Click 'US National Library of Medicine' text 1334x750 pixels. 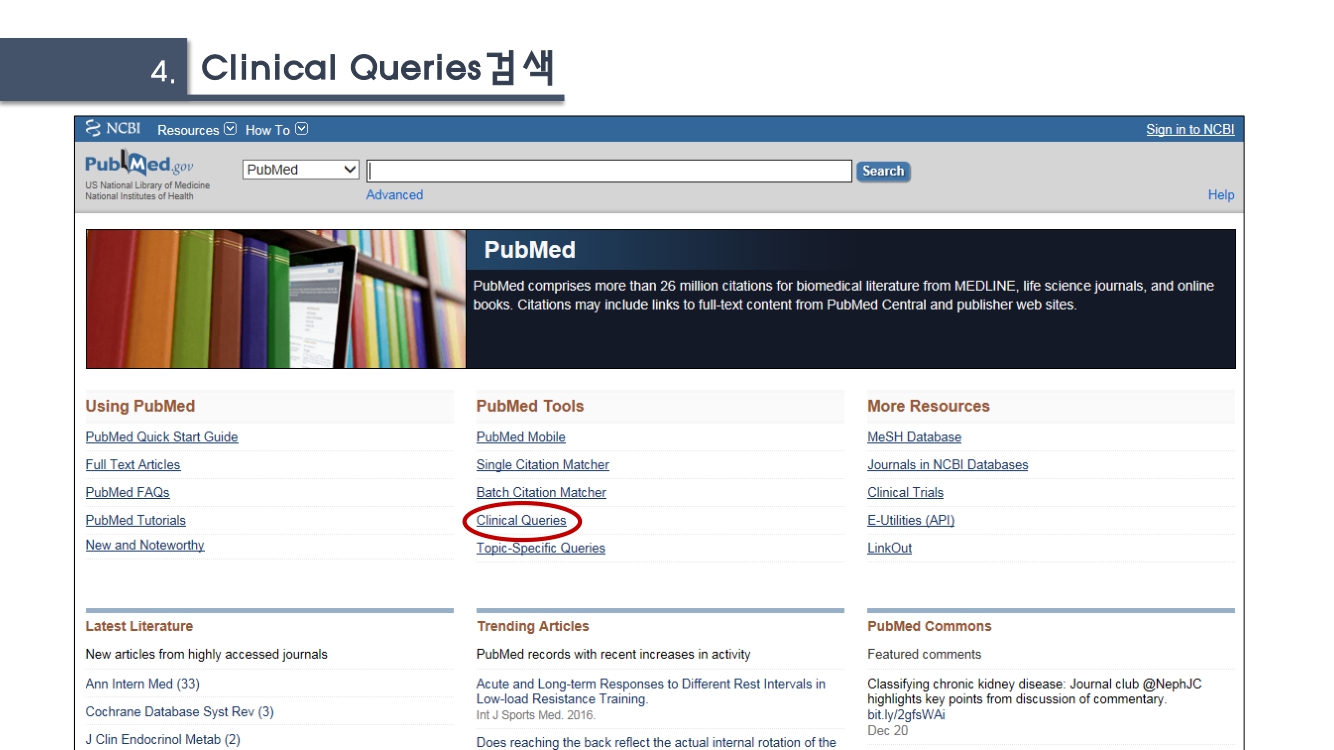pos(148,186)
